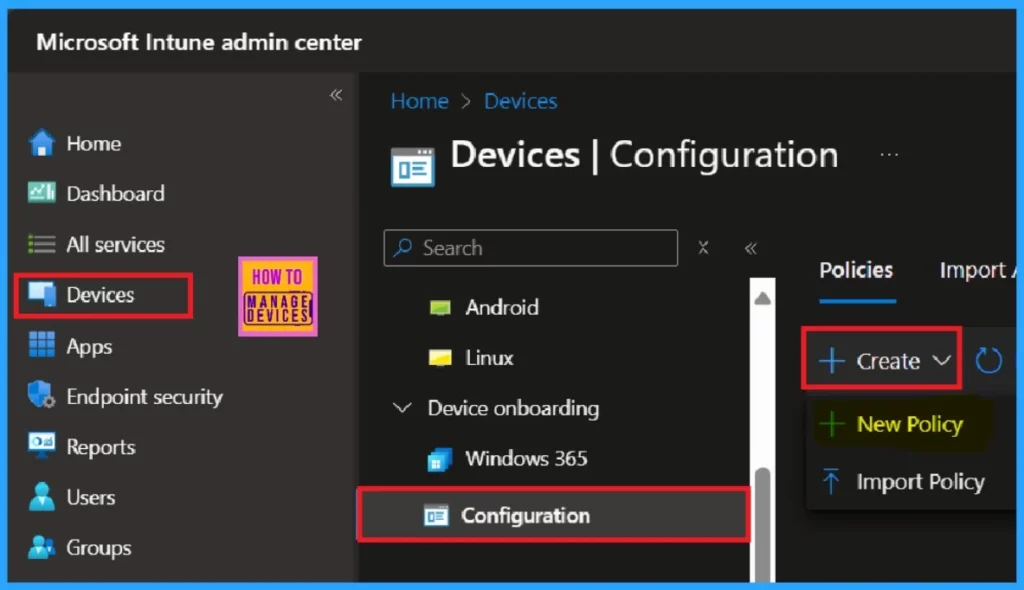Click the Devices | Configuration page title
The width and height of the screenshot is (1024, 590).
[x=644, y=156]
